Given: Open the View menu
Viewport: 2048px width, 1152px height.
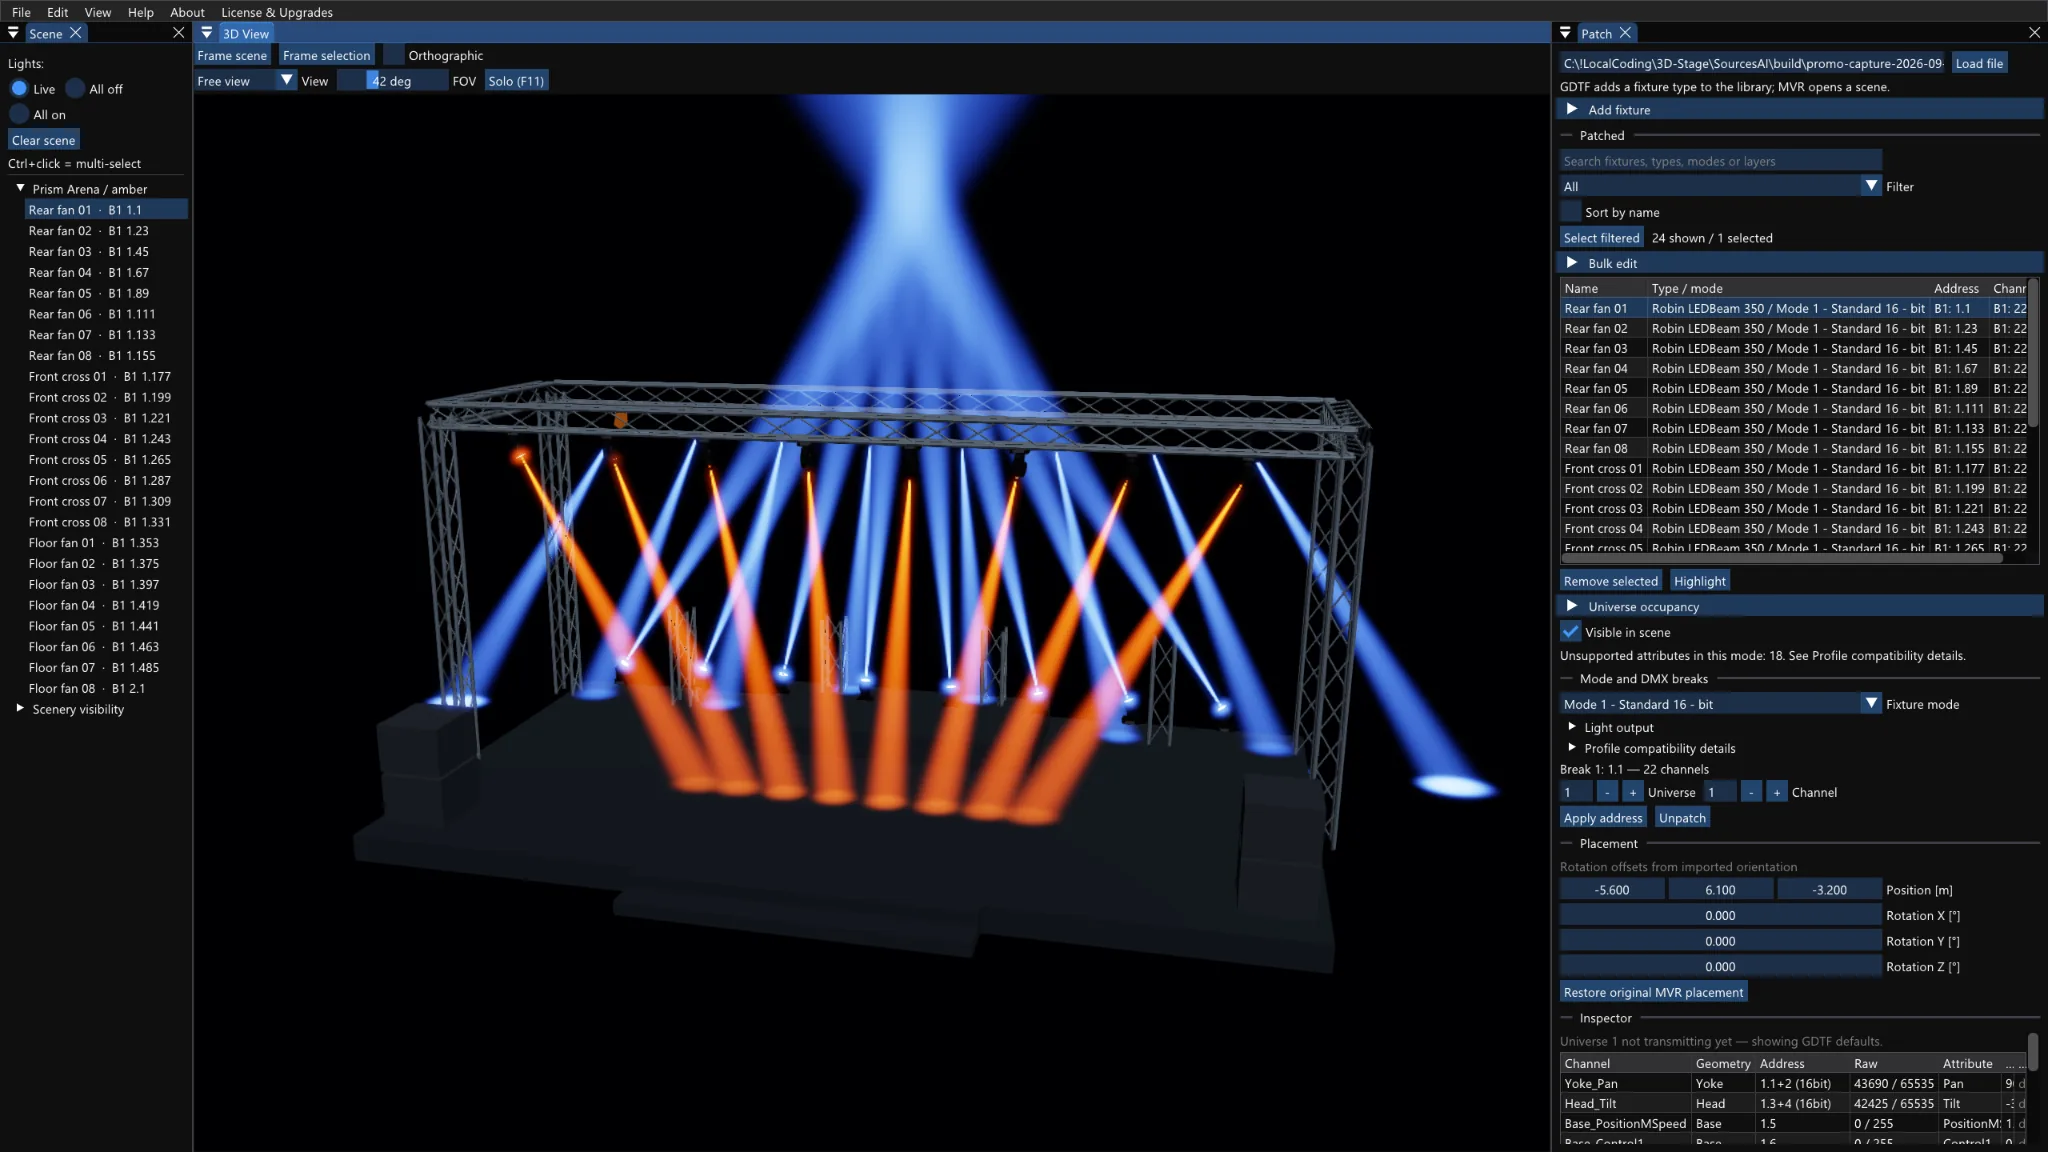Looking at the screenshot, I should tap(98, 12).
